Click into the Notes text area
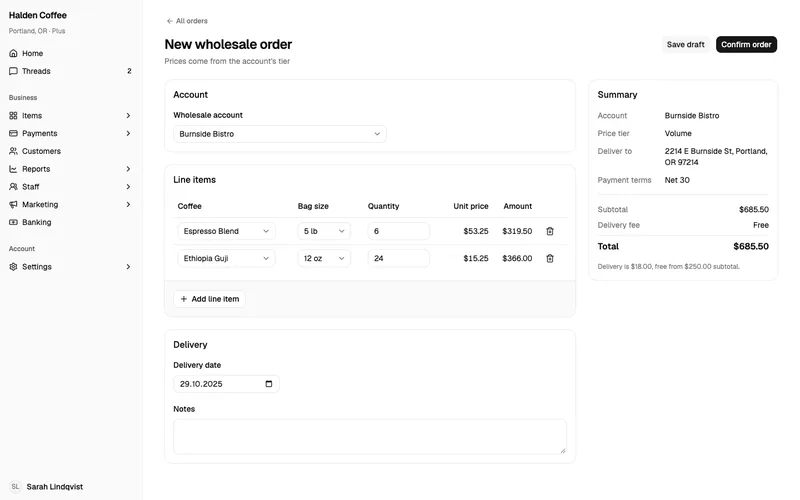This screenshot has width=800, height=500. click(370, 437)
